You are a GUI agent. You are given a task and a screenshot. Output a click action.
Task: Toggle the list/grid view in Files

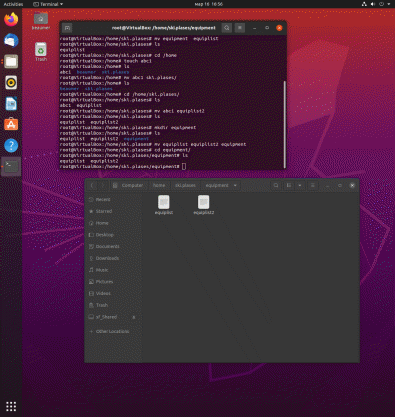pos(289,185)
